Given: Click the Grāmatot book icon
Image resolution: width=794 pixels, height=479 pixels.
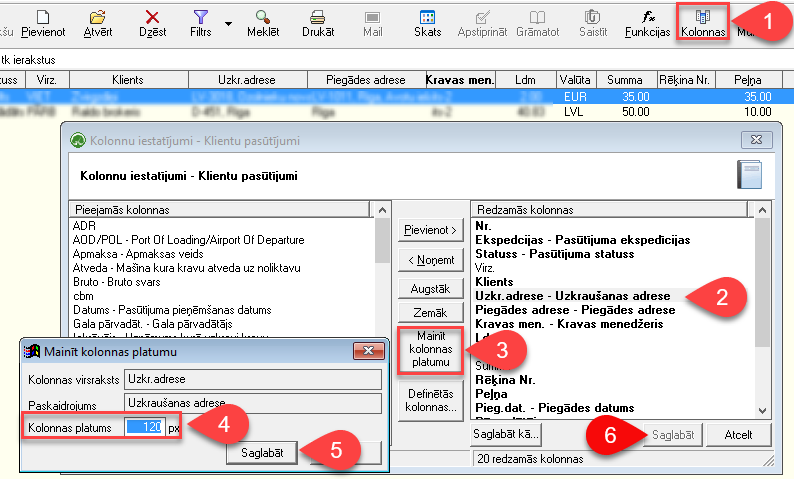Looking at the screenshot, I should tap(537, 17).
